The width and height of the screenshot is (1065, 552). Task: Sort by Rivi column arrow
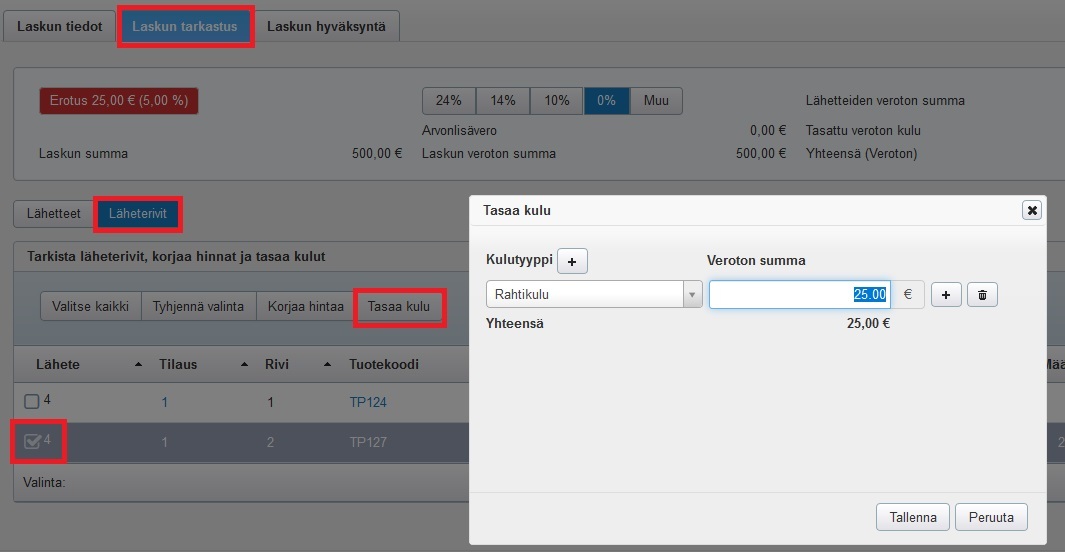pyautogui.click(x=325, y=364)
